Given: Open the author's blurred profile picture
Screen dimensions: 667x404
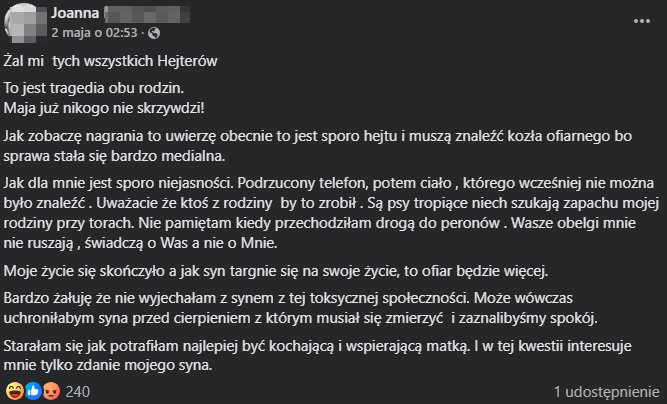Looking at the screenshot, I should 25,23.
